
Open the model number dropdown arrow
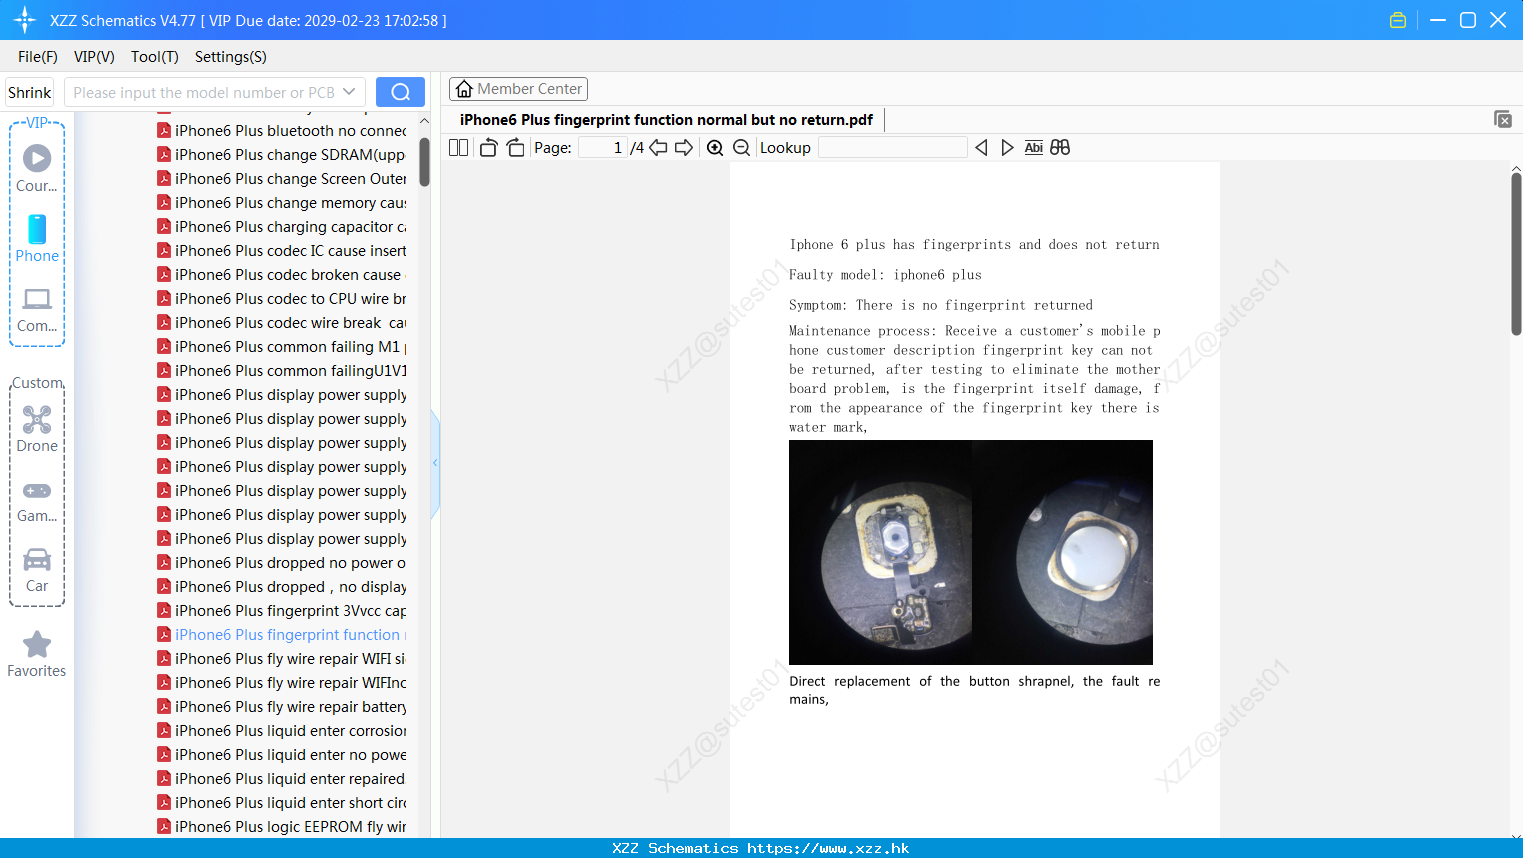click(349, 92)
